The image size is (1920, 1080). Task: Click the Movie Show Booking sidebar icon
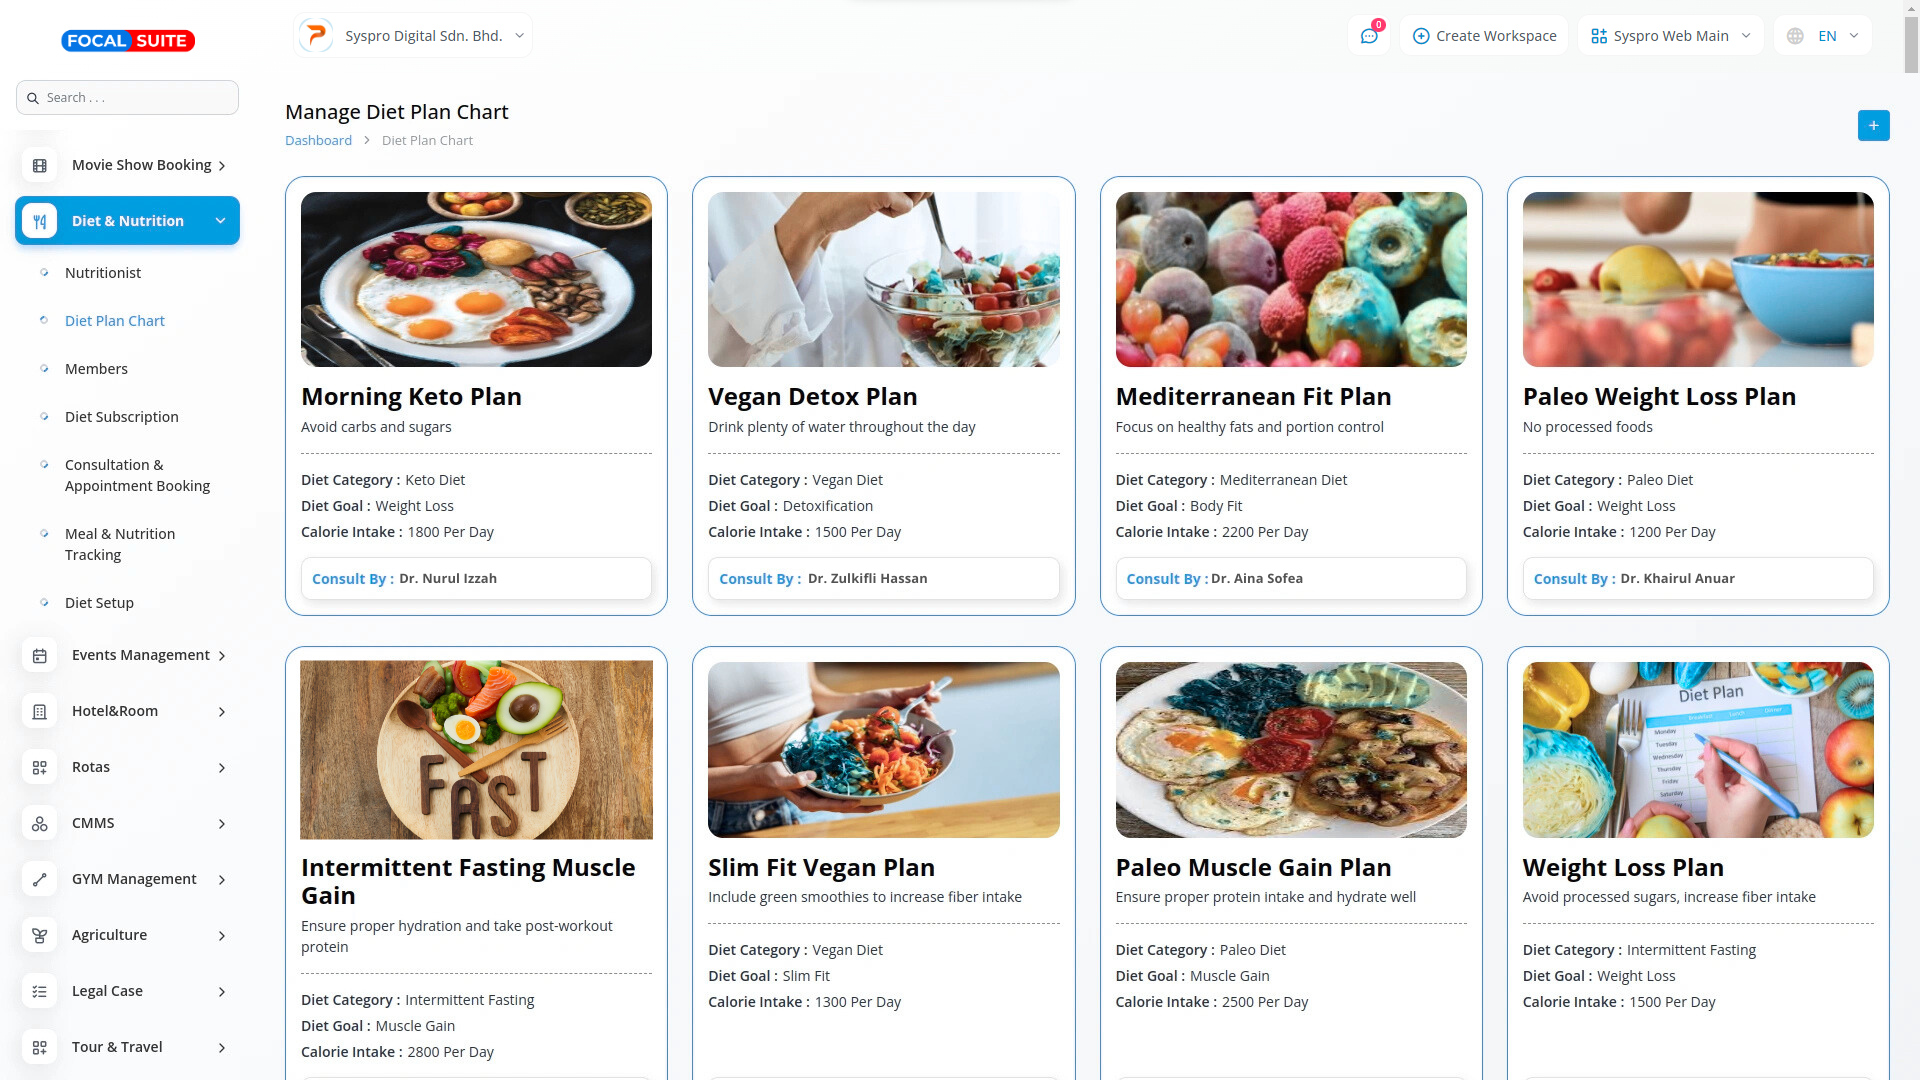40,166
